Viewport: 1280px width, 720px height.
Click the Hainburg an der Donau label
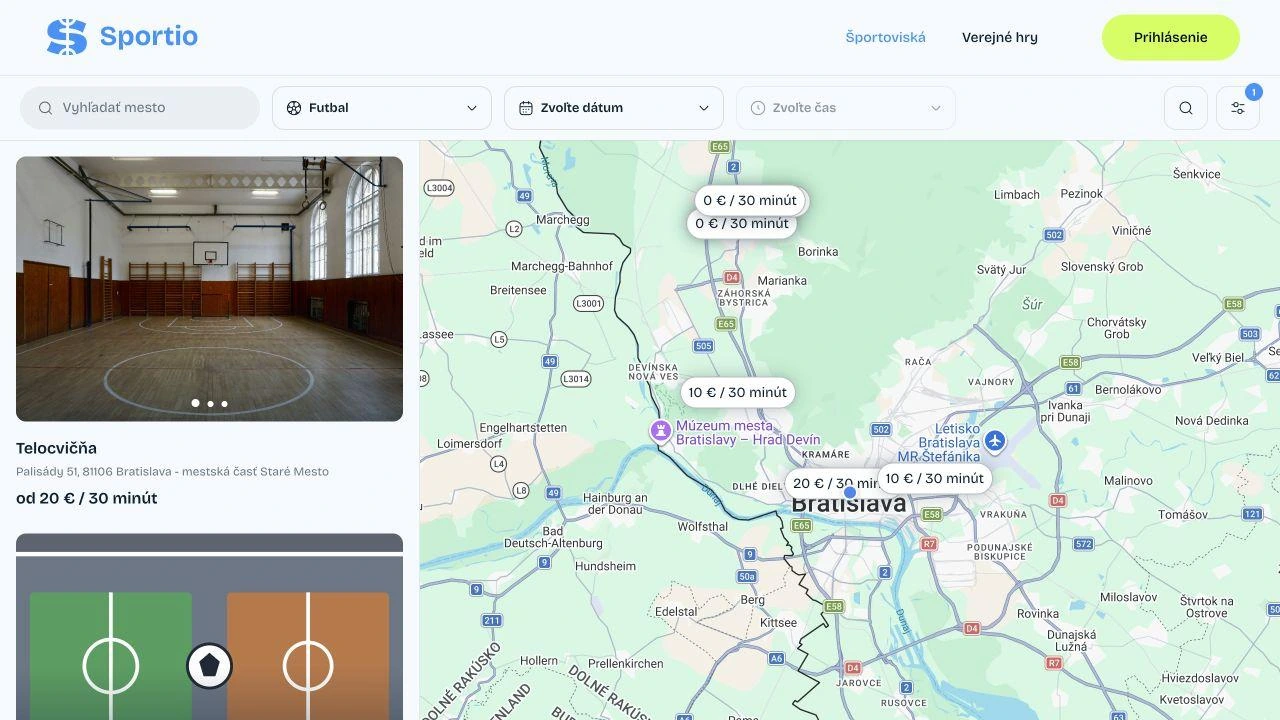[615, 504]
